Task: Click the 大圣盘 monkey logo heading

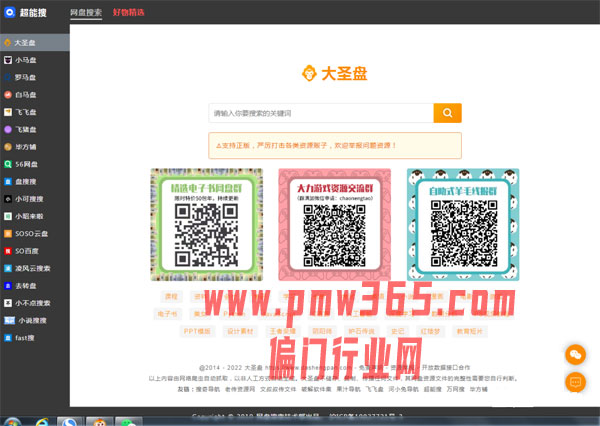Action: click(x=334, y=73)
